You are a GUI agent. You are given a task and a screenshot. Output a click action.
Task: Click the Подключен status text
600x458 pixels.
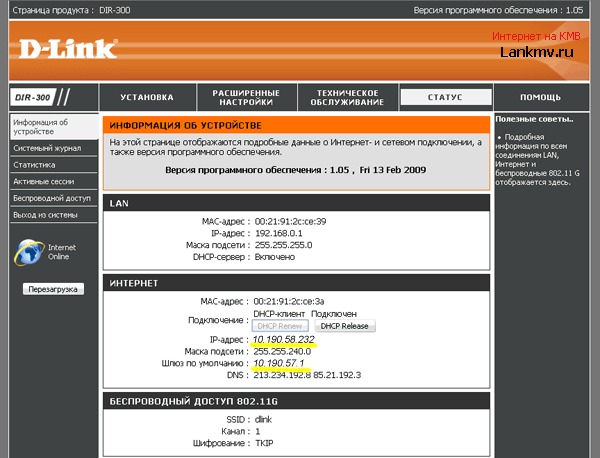[x=334, y=314]
